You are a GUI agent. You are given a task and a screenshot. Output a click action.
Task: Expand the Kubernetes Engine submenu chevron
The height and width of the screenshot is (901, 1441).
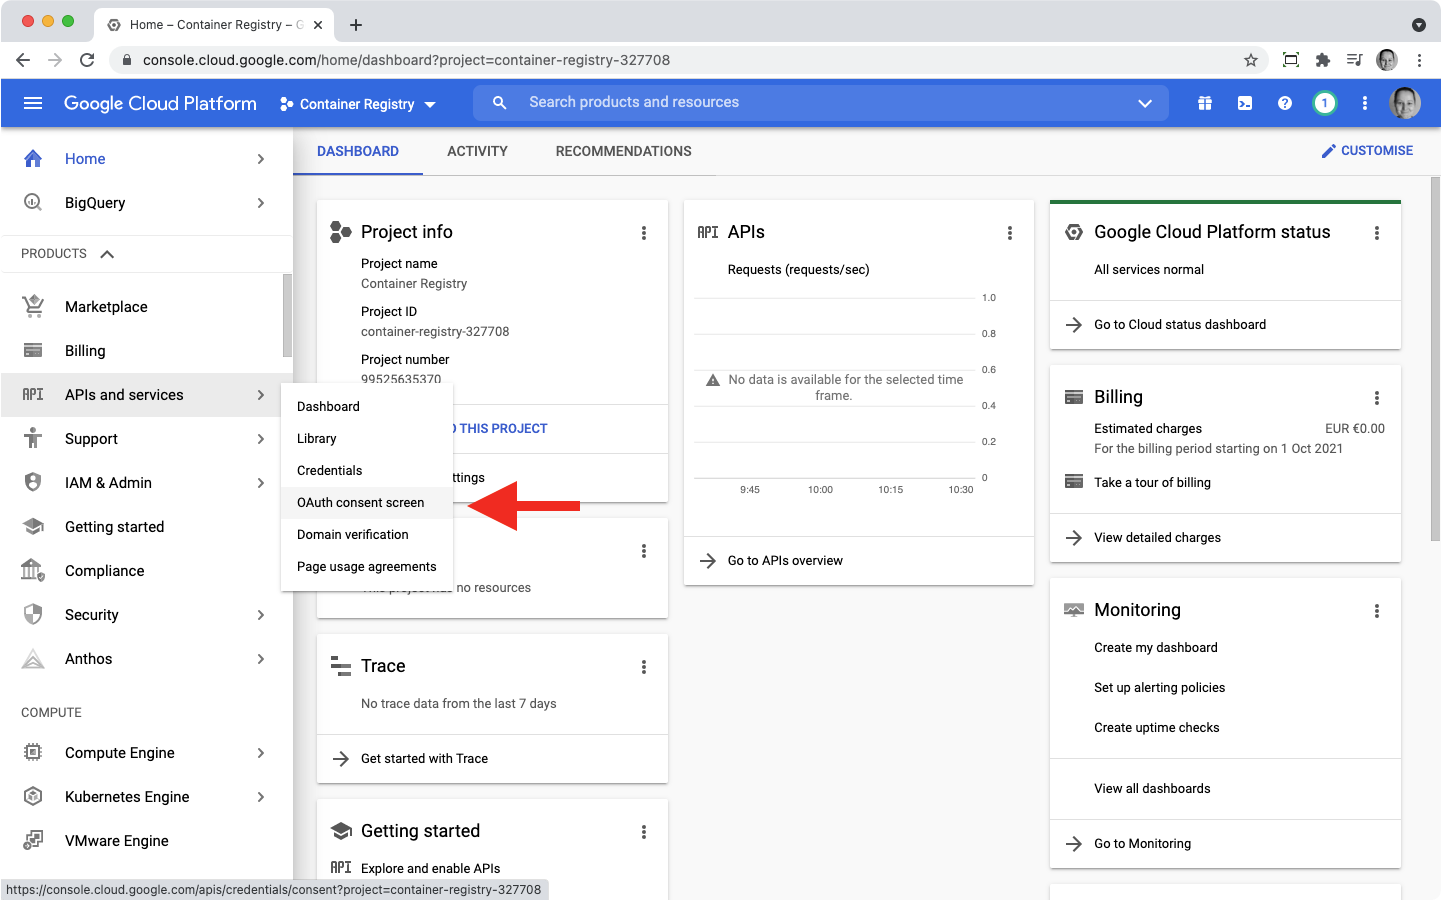coord(261,797)
